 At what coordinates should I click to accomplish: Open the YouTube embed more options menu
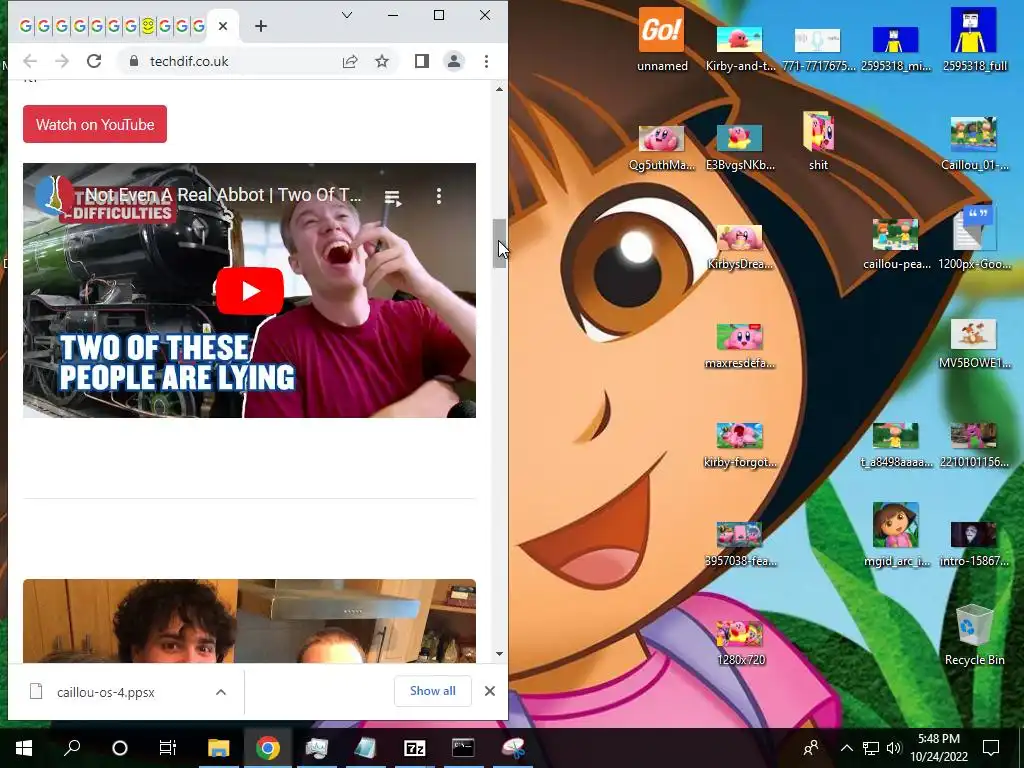pyautogui.click(x=439, y=195)
